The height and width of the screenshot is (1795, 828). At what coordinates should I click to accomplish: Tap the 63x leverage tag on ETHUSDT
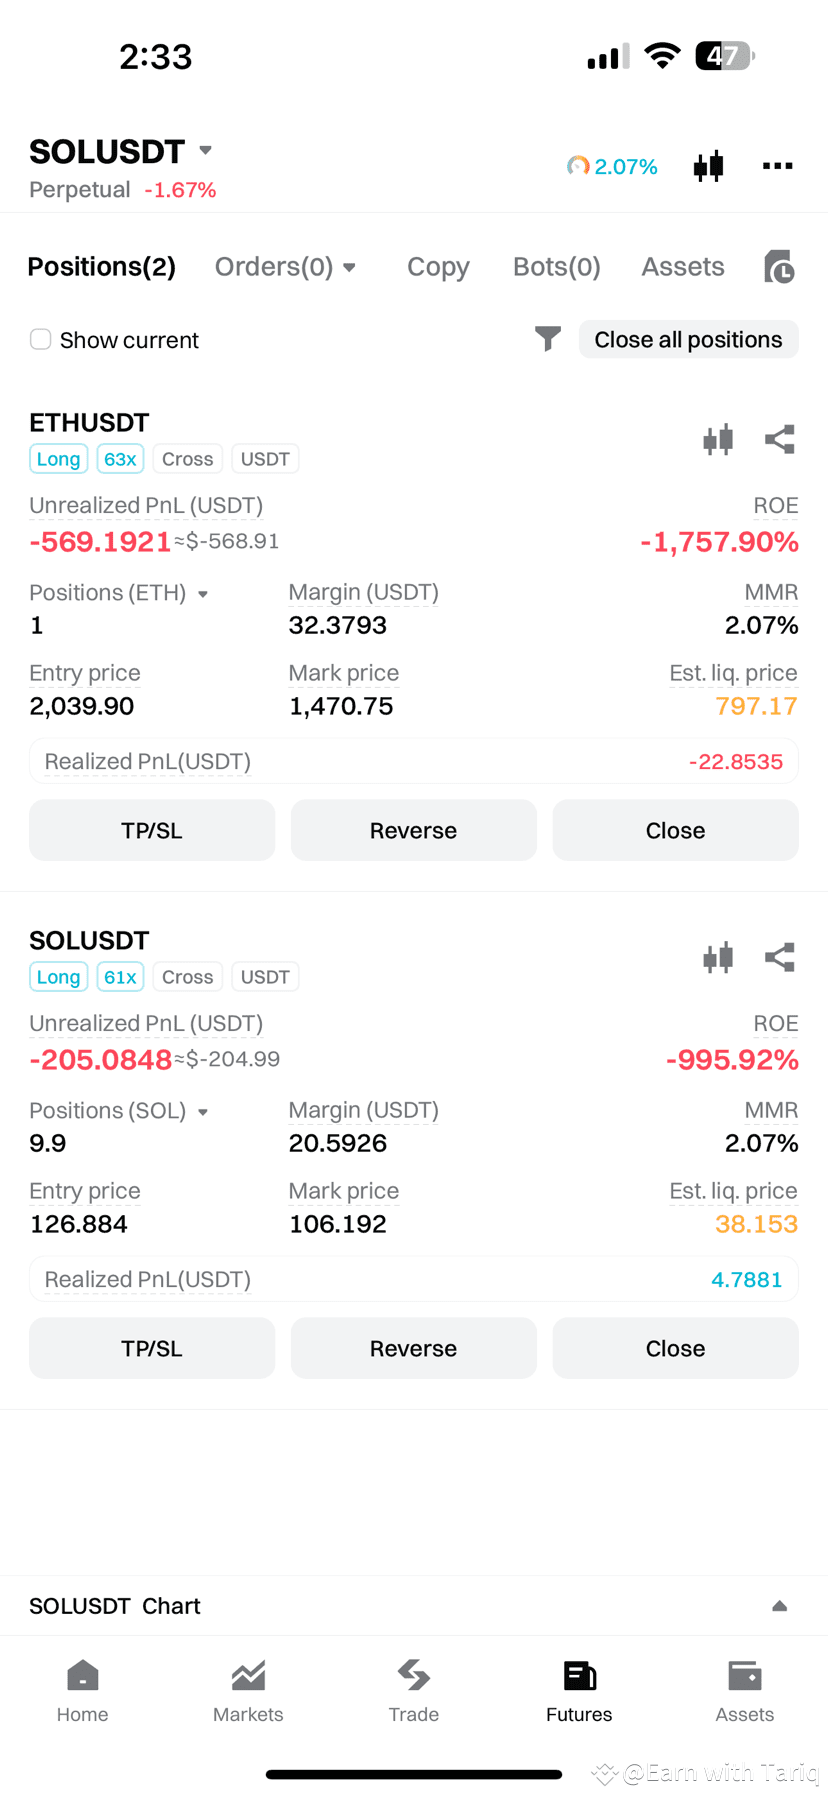tap(120, 459)
